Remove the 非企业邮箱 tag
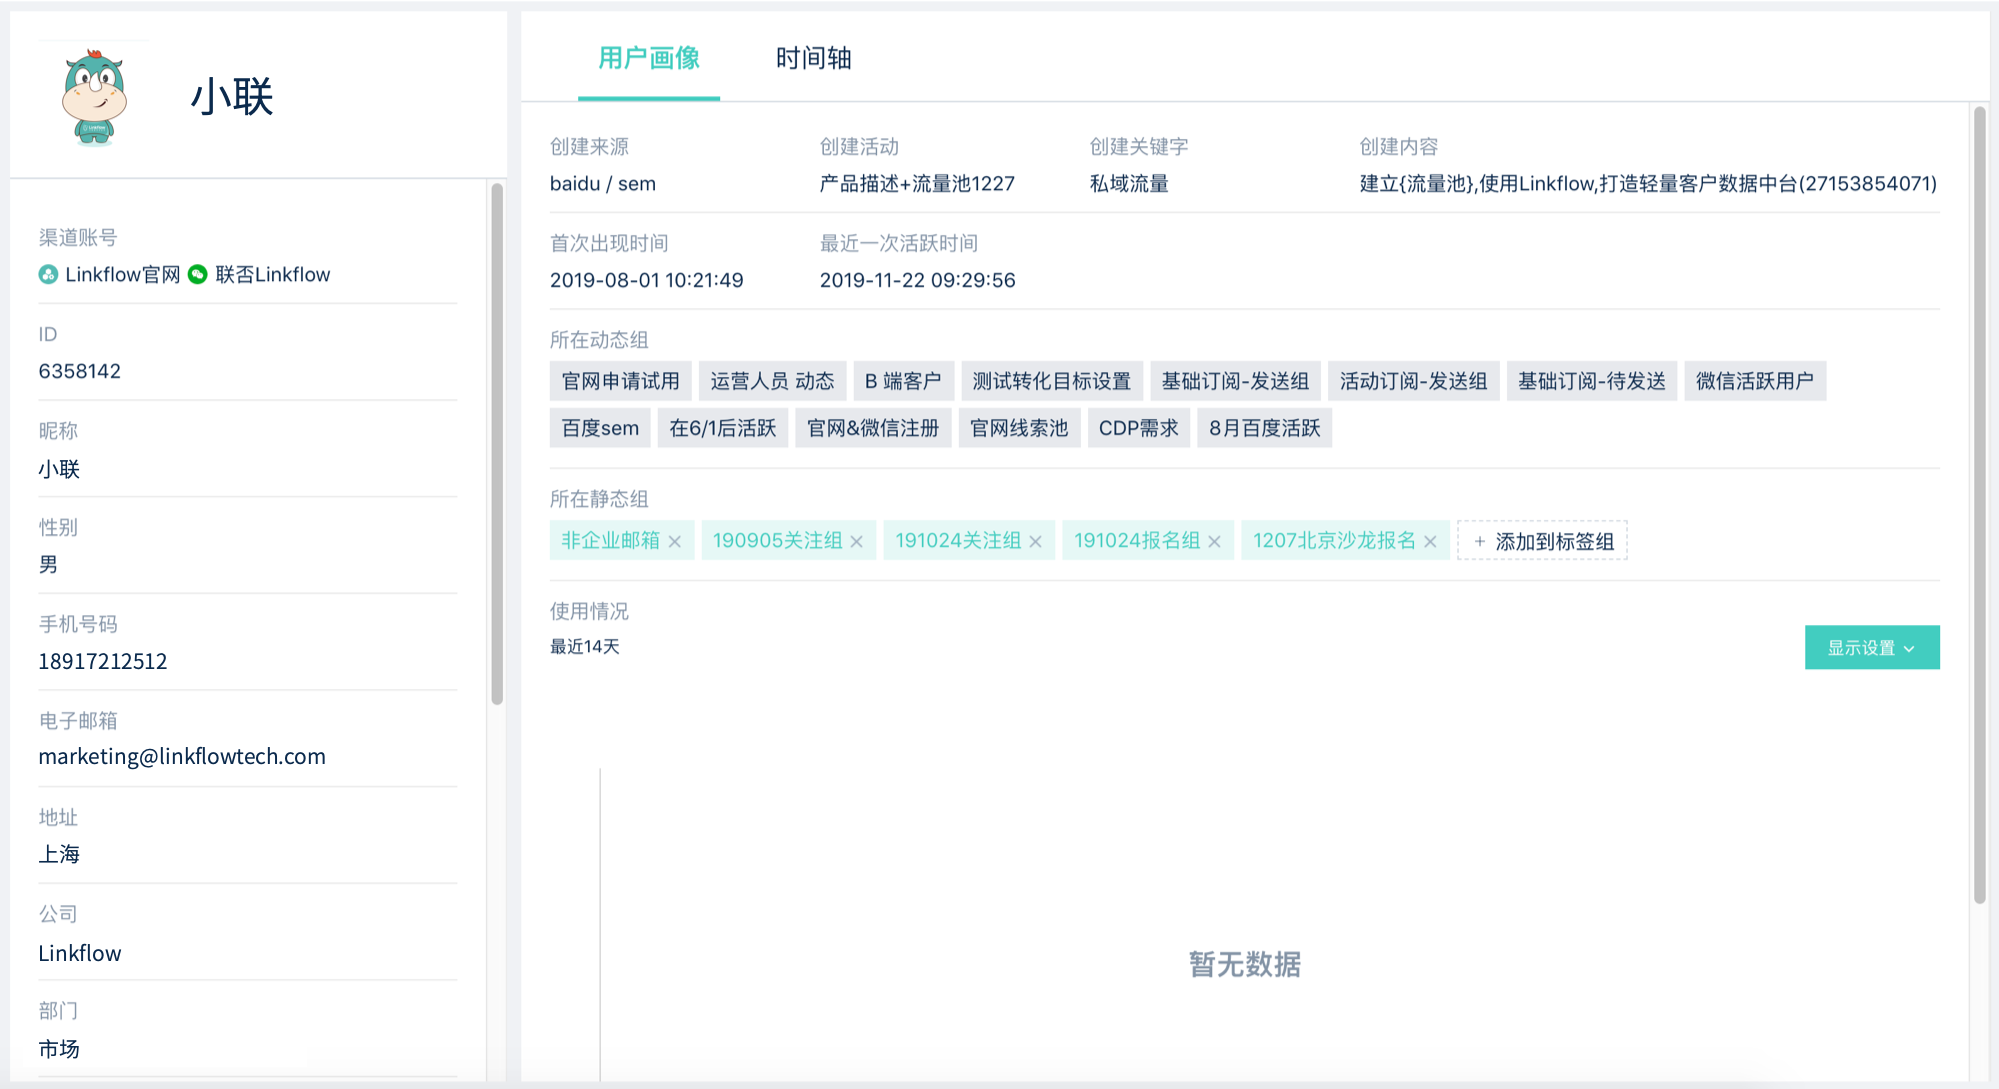Viewport: 1999px width, 1089px height. click(x=675, y=541)
